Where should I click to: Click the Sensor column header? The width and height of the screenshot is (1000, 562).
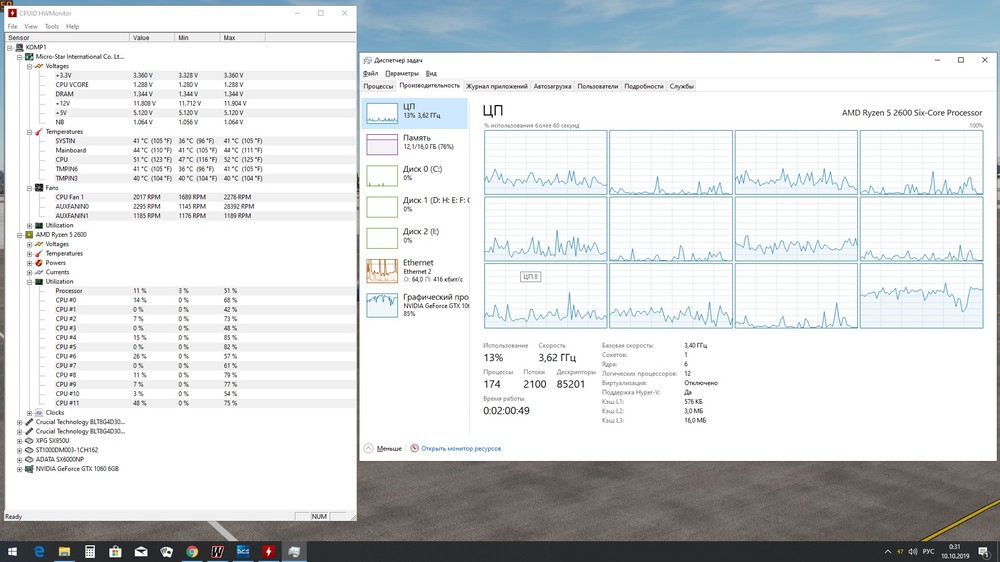pyautogui.click(x=67, y=38)
